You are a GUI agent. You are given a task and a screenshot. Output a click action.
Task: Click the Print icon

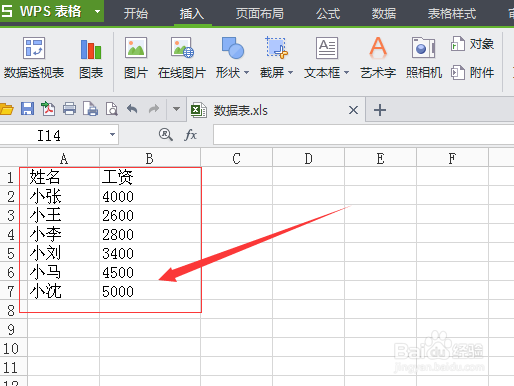(69, 109)
